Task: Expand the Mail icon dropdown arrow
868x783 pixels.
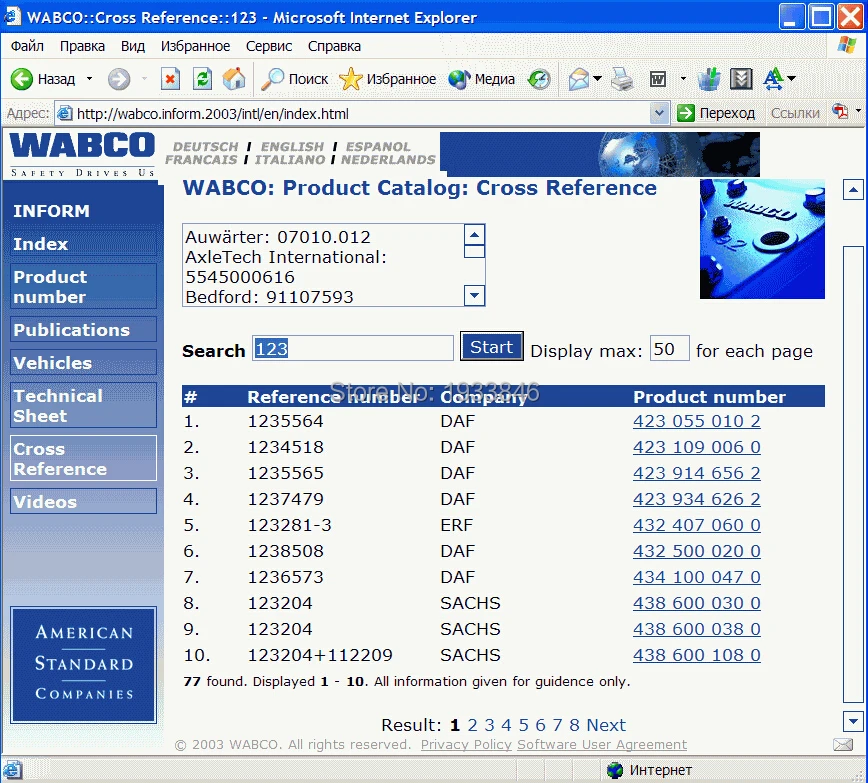Action: click(597, 79)
